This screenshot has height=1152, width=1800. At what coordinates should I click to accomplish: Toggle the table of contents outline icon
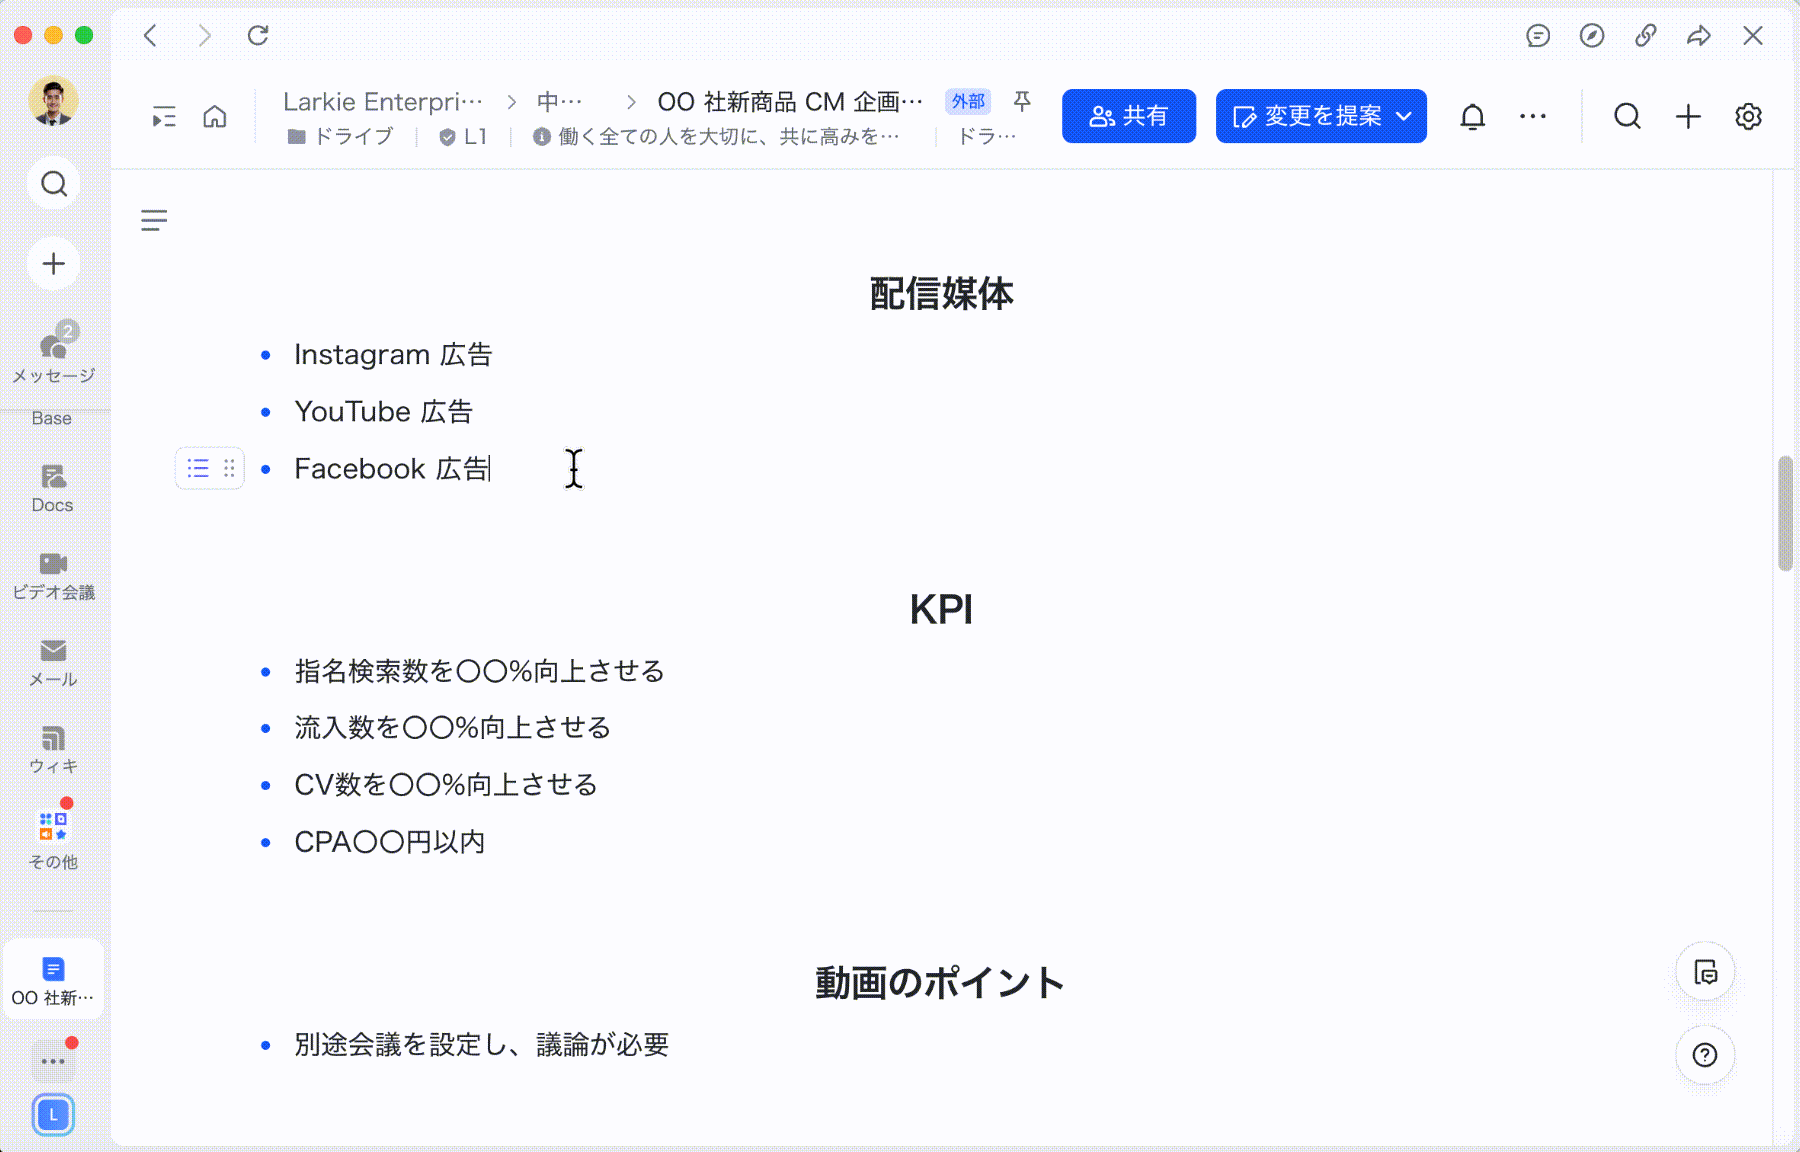point(154,220)
